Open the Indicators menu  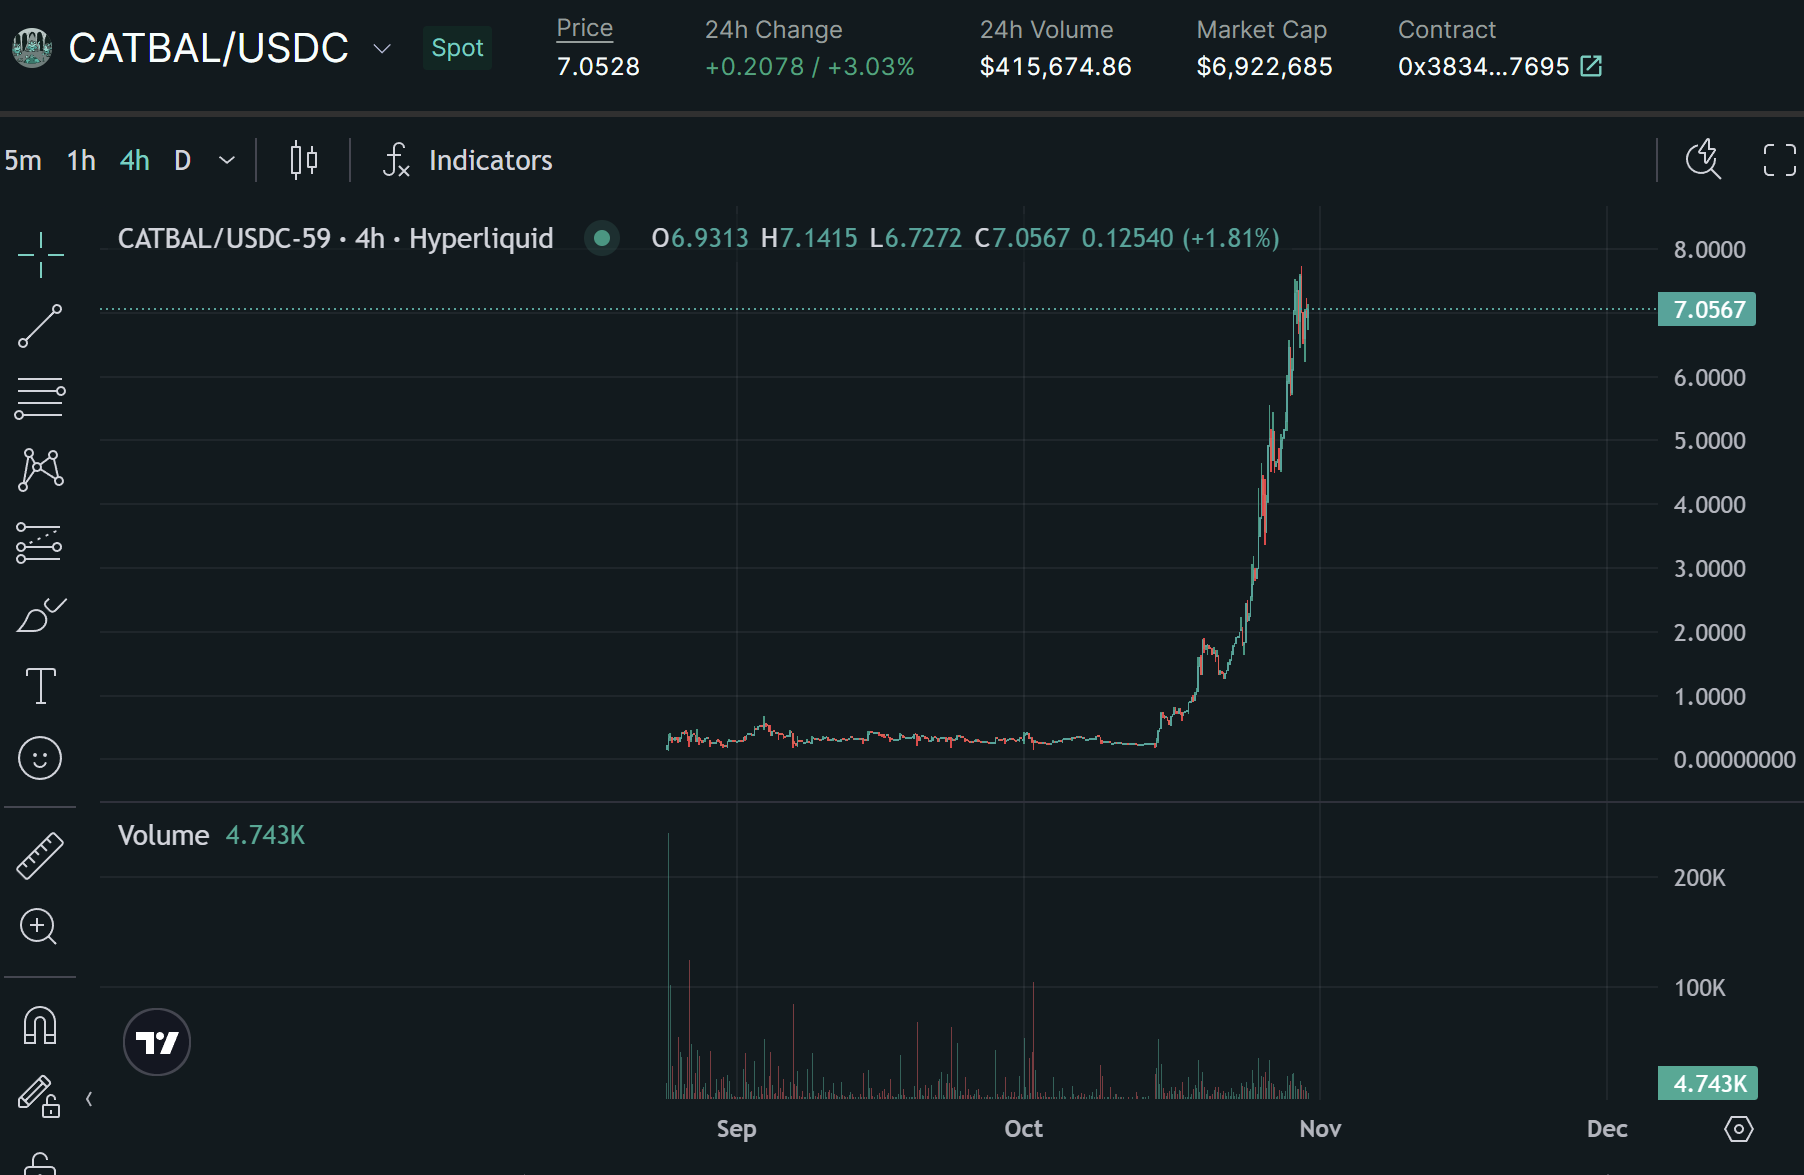467,160
